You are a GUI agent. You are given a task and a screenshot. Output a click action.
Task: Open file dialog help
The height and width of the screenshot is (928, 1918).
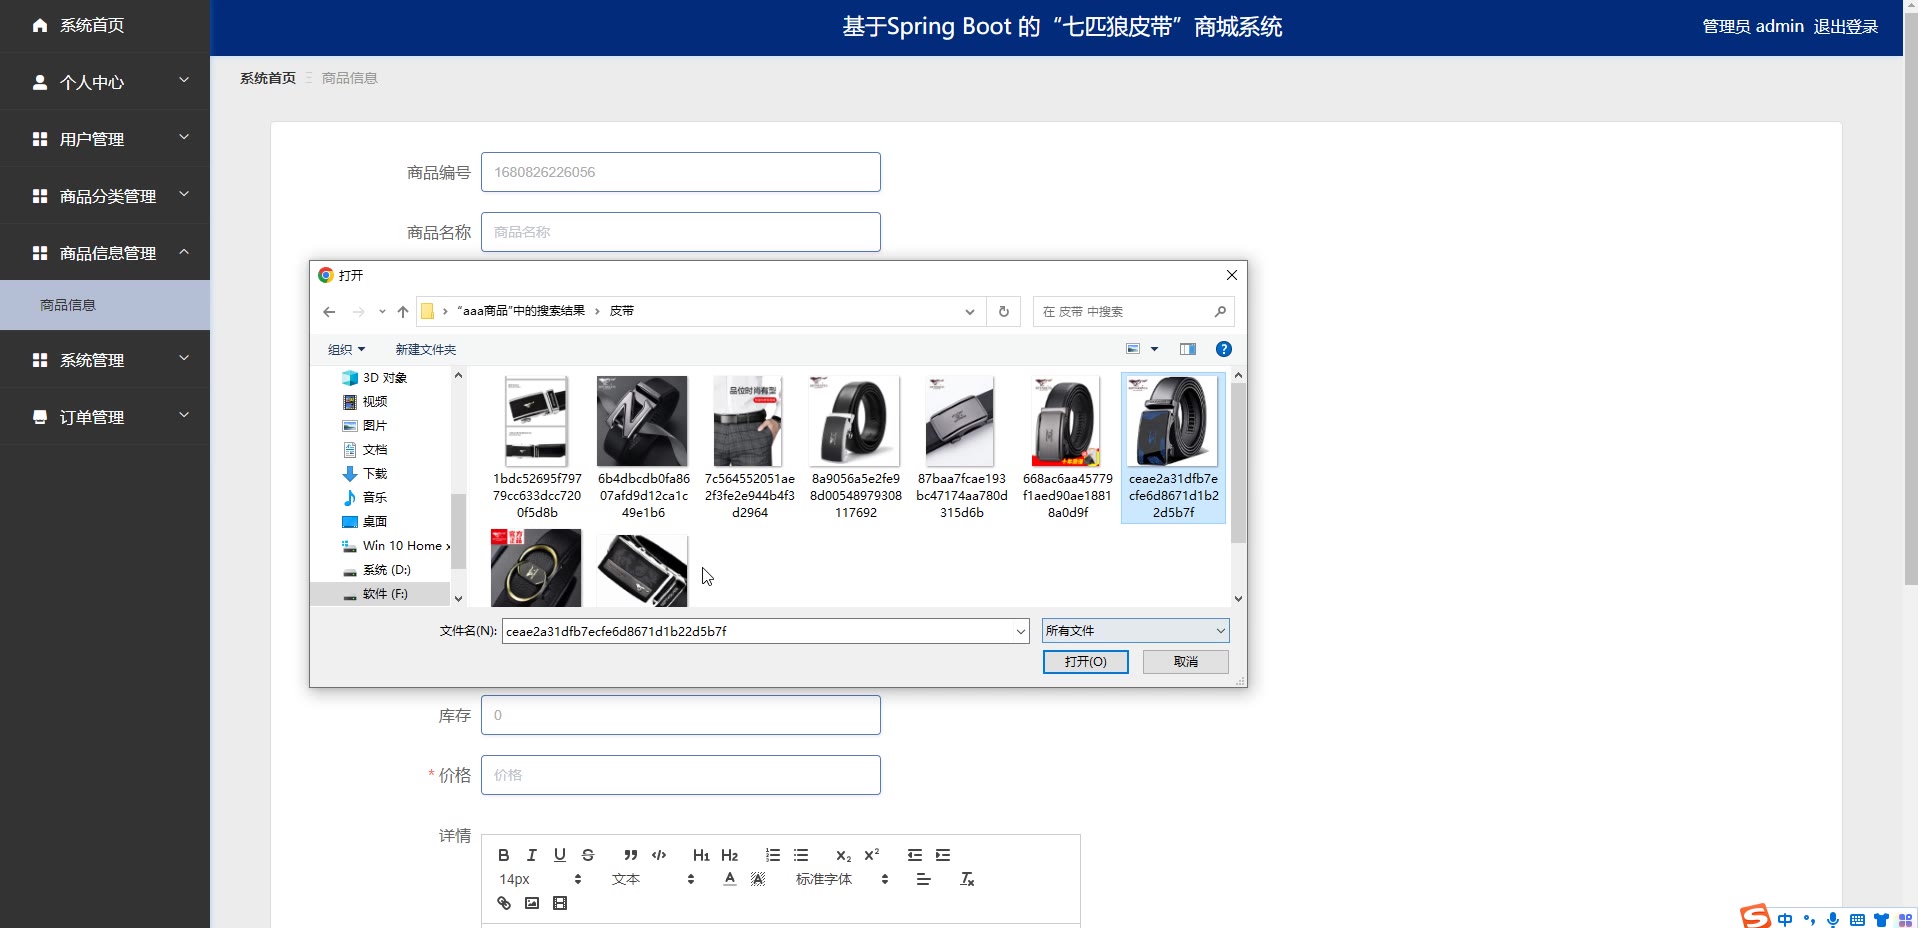(1223, 349)
